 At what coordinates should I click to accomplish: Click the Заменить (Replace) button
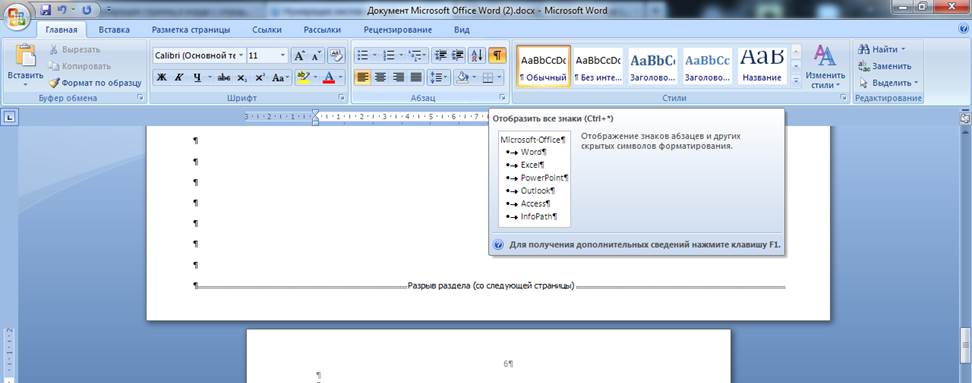tap(885, 66)
